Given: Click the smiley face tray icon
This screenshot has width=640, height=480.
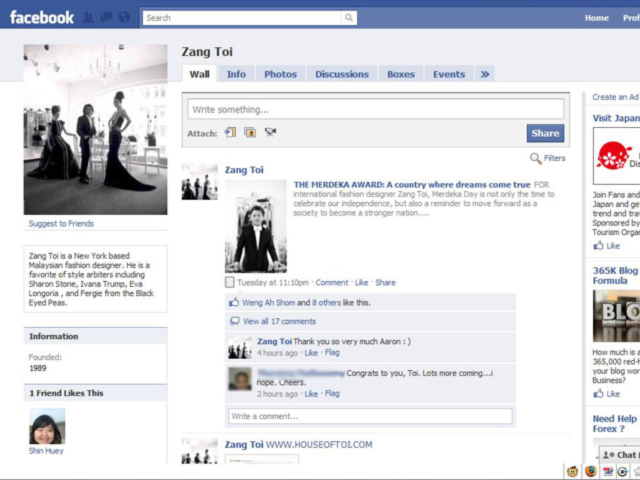Looking at the screenshot, I should tap(572, 471).
